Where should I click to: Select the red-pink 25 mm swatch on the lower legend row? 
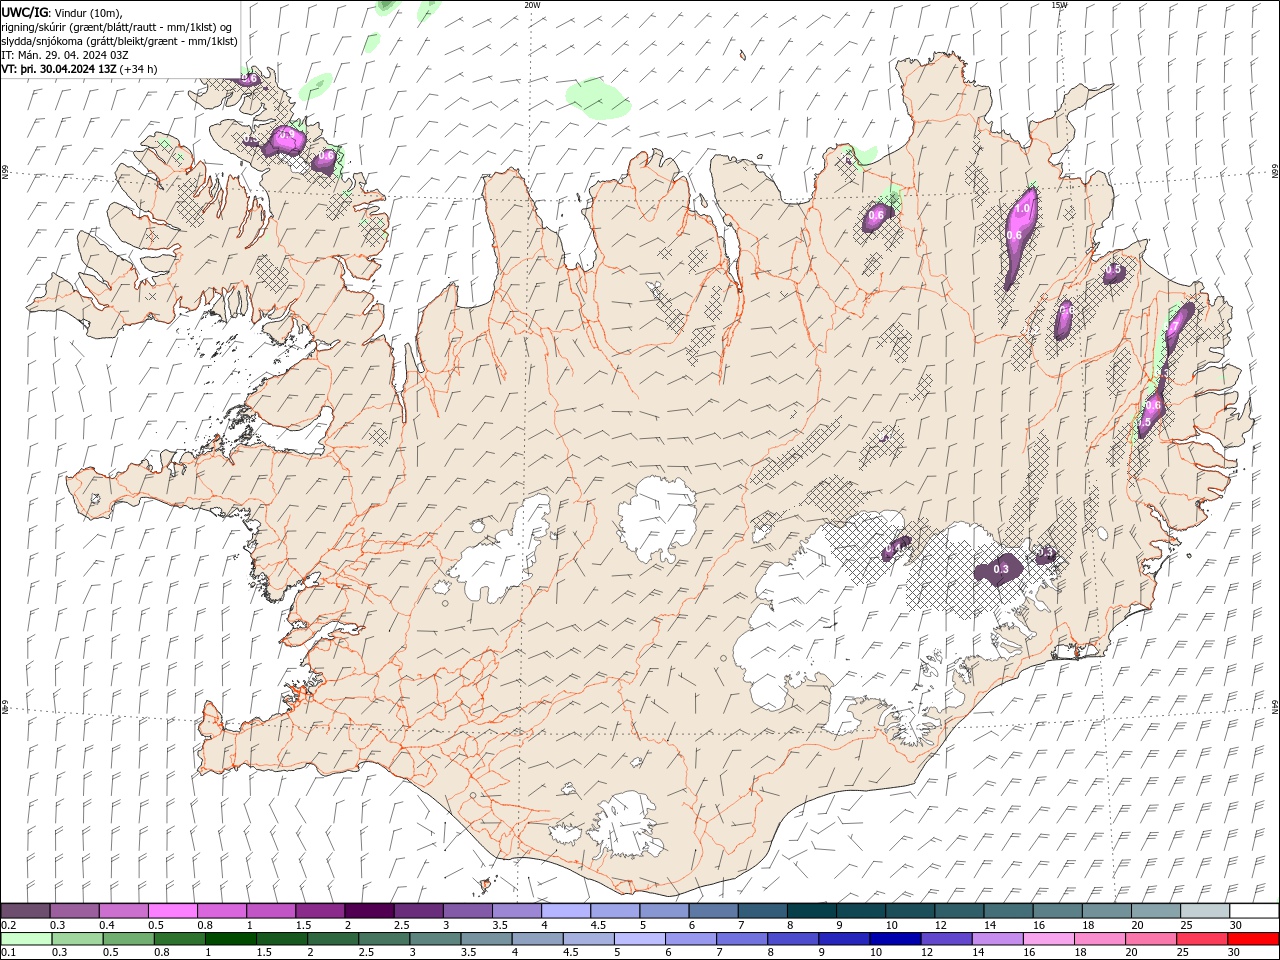pyautogui.click(x=1201, y=939)
